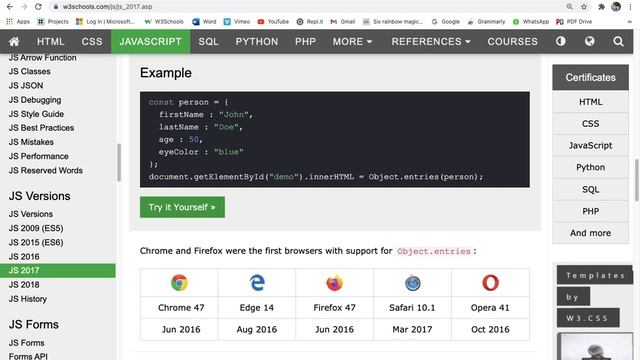Click the zoom magnifier icon in address bar
This screenshot has width=640, height=360.
point(569,7)
